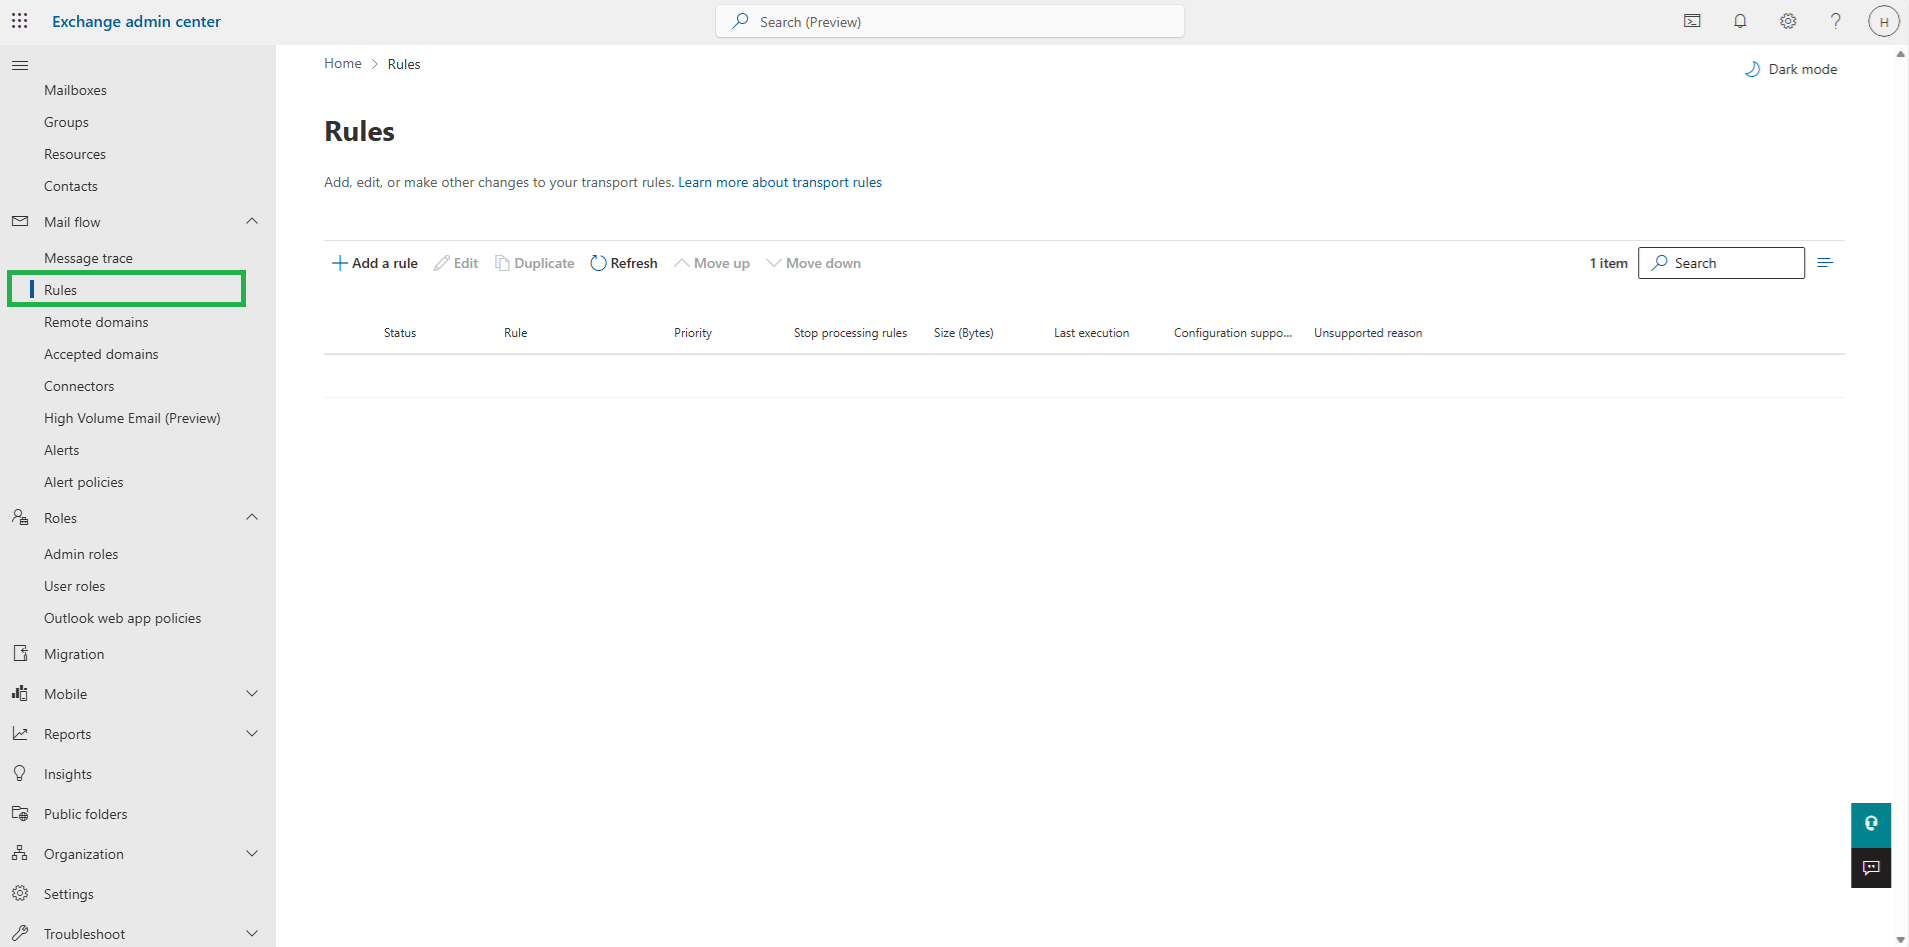Open Resources in the sidebar
The height and width of the screenshot is (947, 1909).
pos(75,154)
